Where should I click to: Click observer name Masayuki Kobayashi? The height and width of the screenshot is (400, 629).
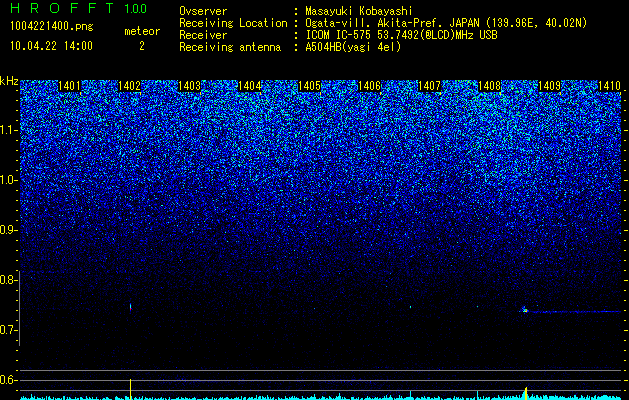click(359, 11)
